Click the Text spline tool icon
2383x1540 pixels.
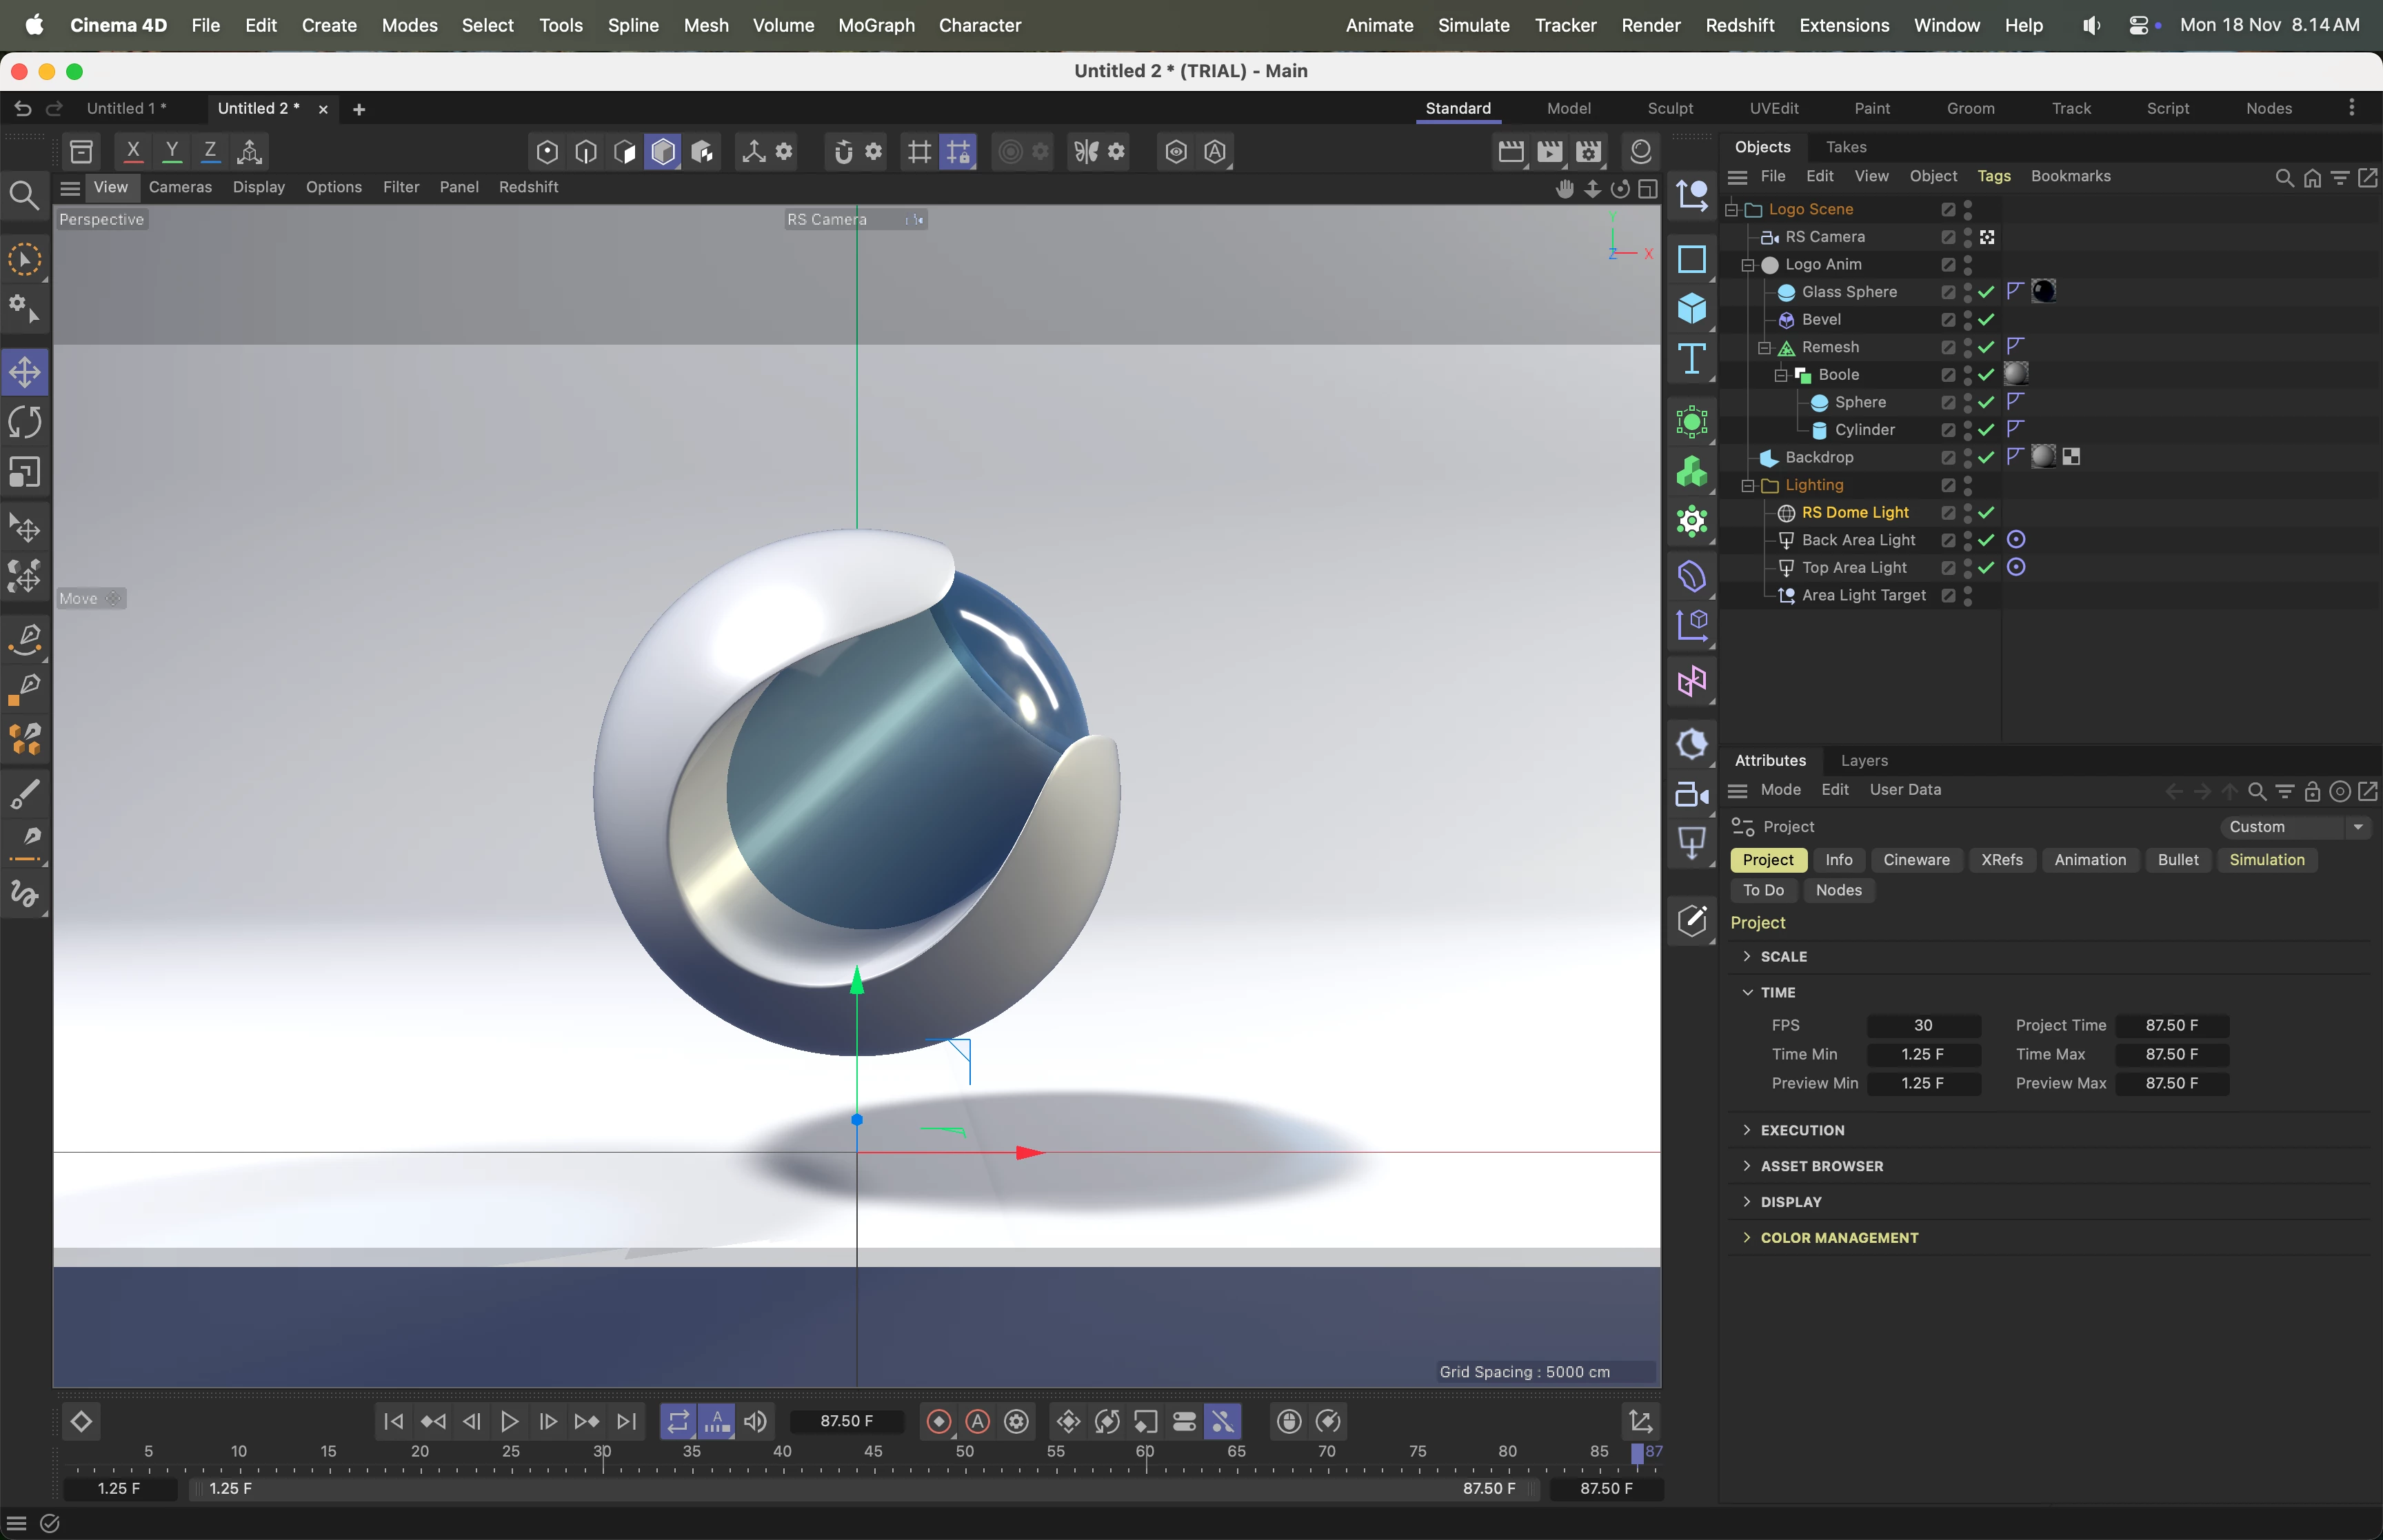point(1691,358)
